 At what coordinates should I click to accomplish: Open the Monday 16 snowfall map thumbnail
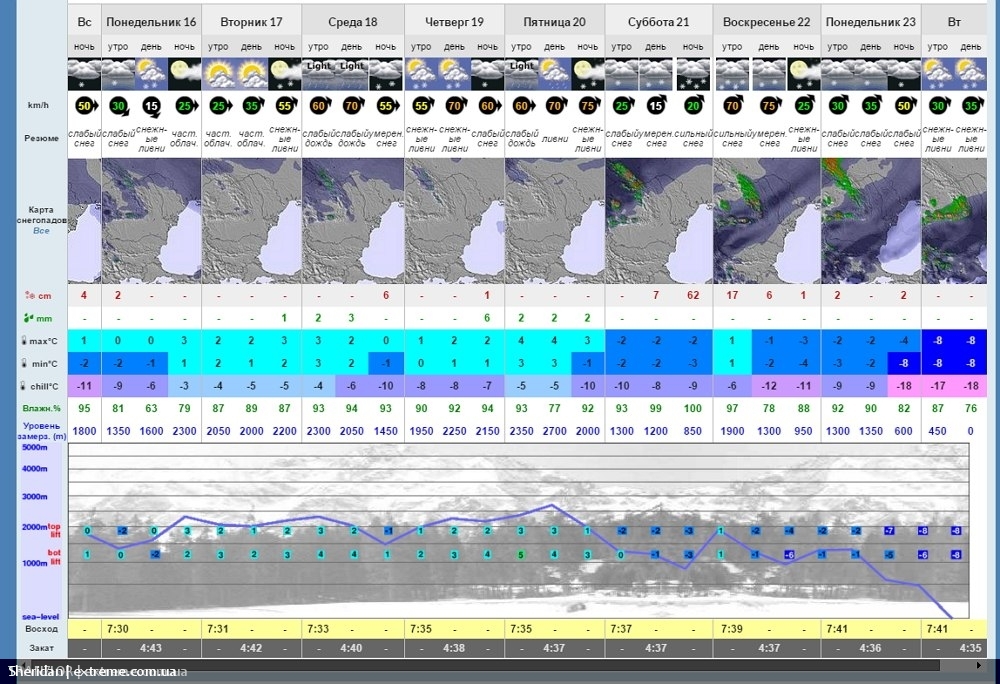151,208
